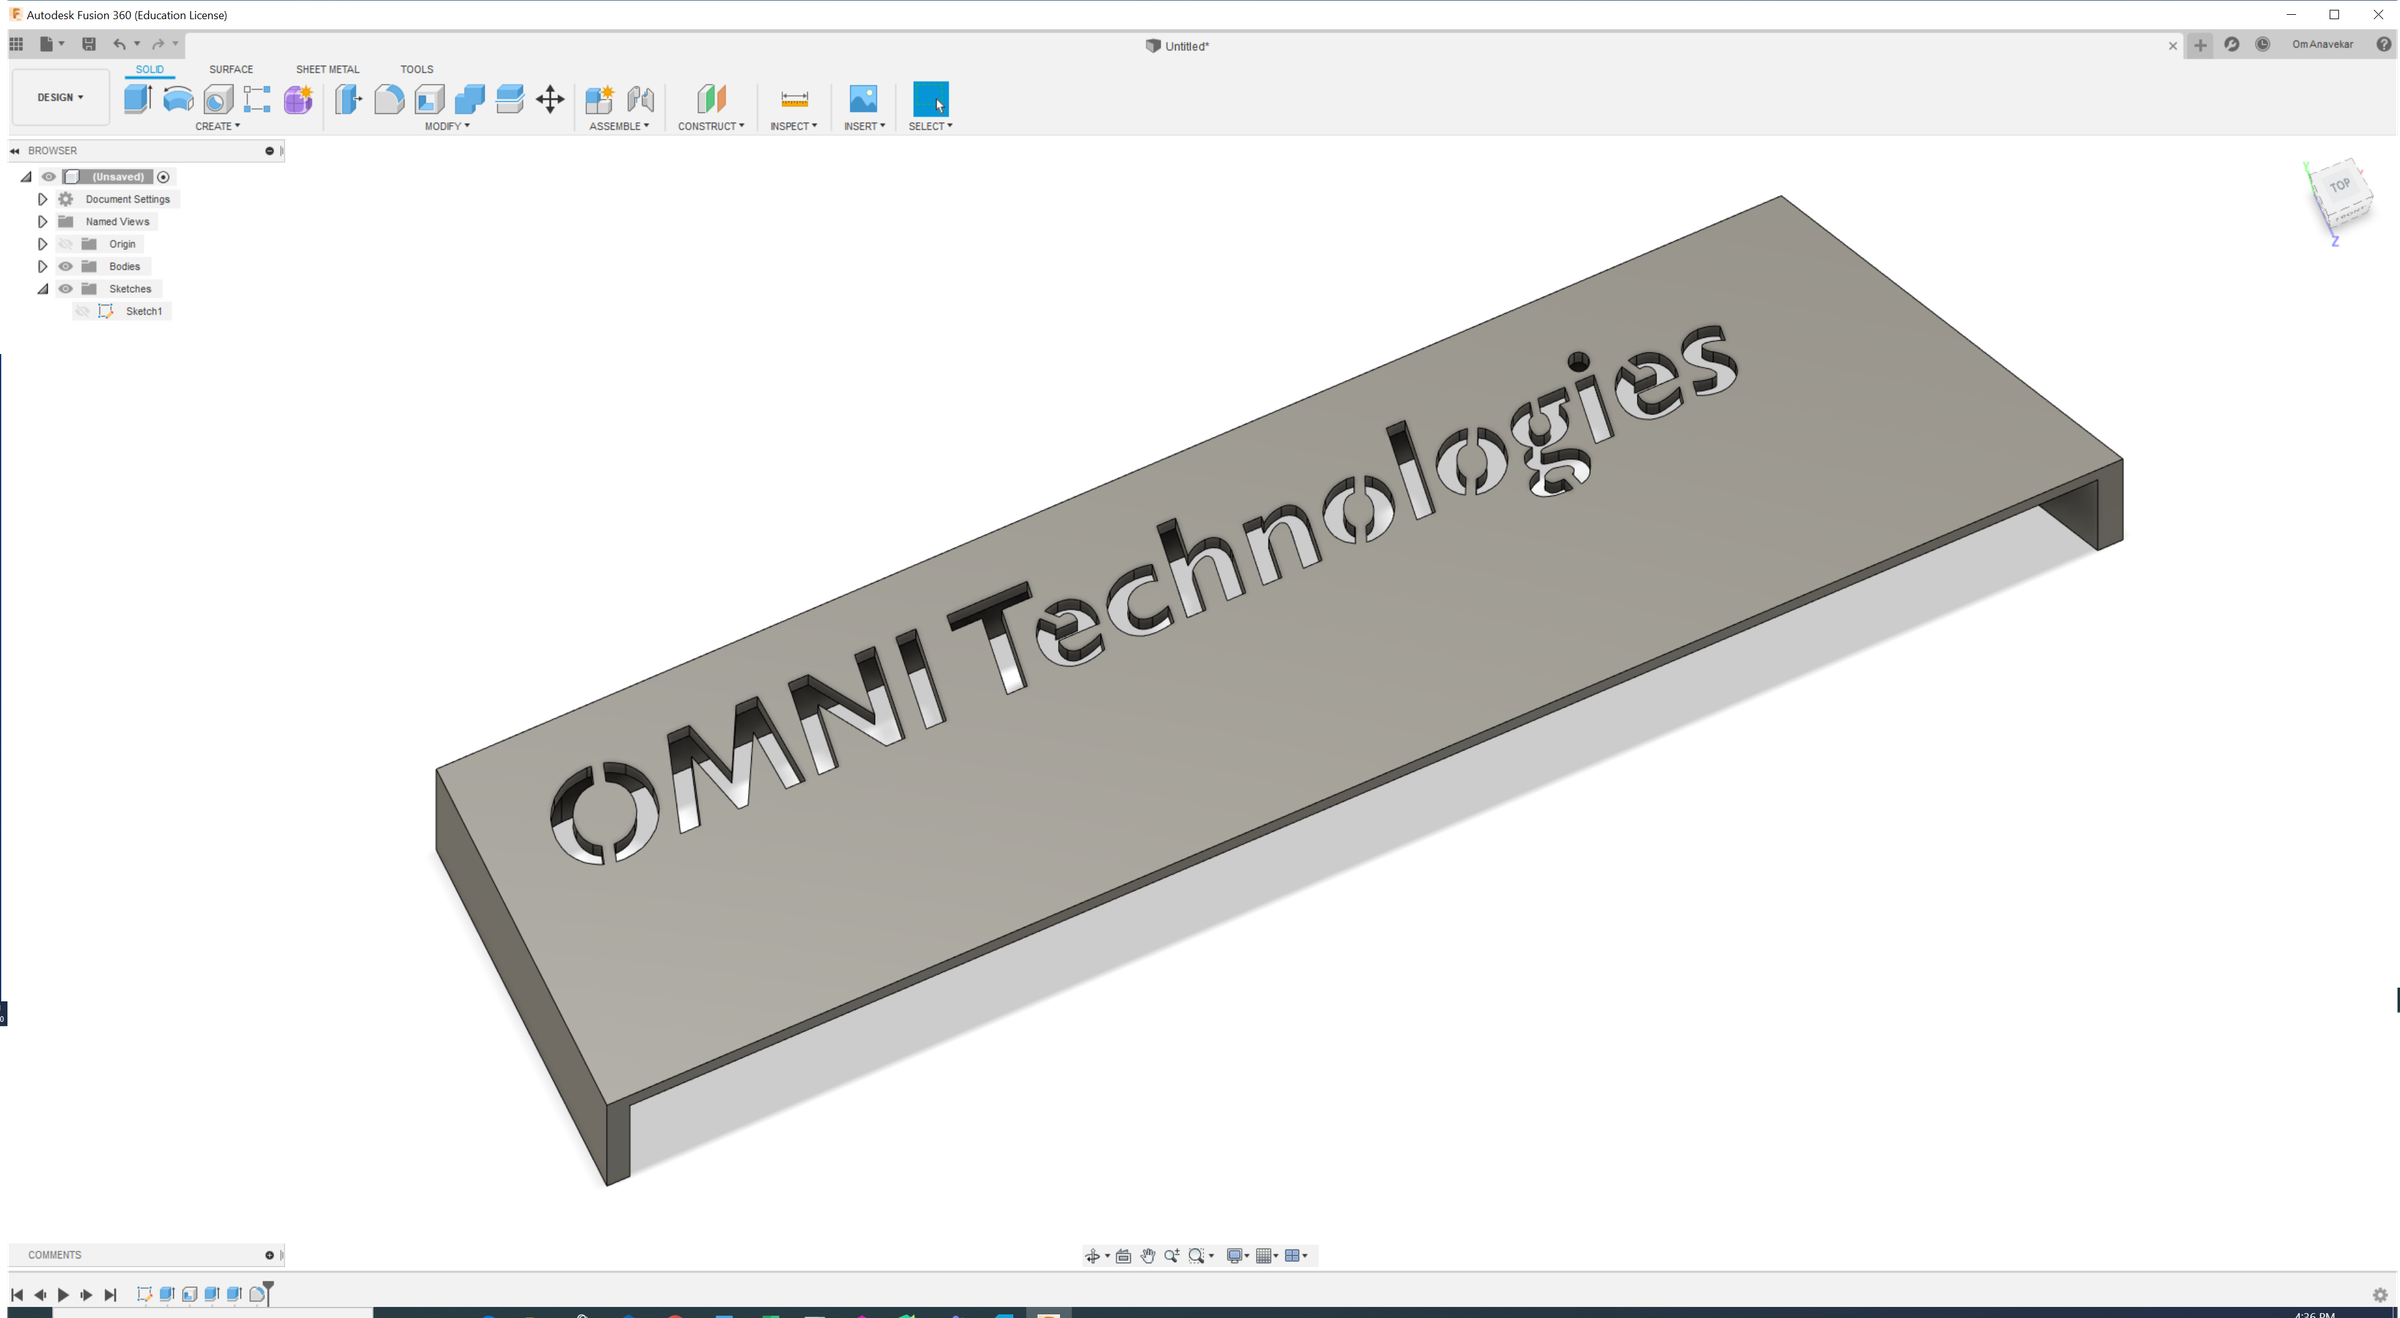Activate the Move/Copy tool
The height and width of the screenshot is (1318, 2400).
pyautogui.click(x=550, y=97)
